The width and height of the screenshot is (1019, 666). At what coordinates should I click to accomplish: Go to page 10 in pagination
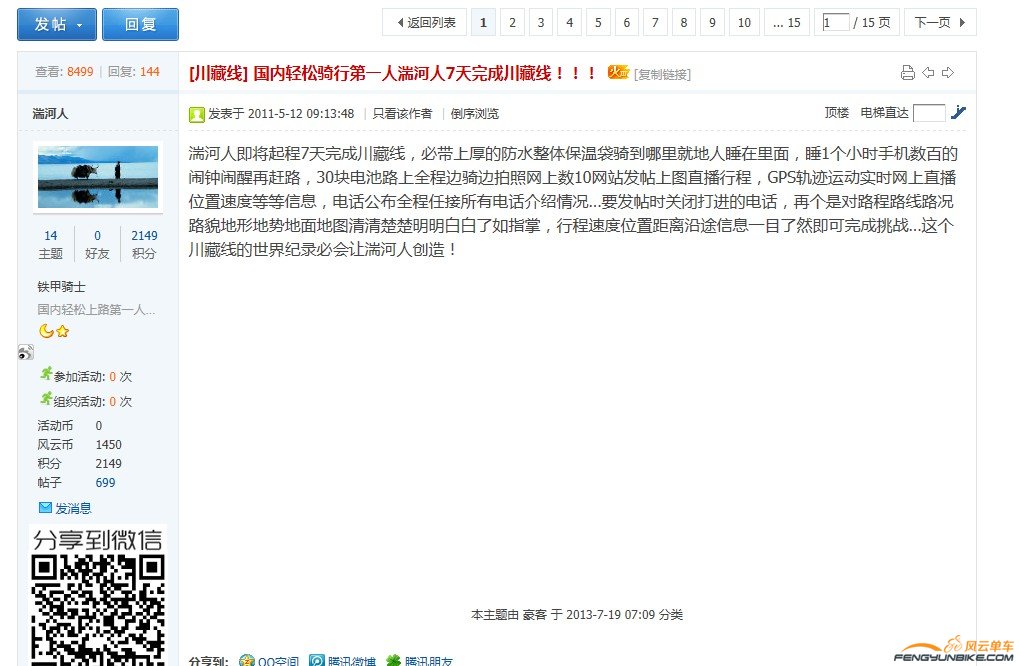(744, 22)
